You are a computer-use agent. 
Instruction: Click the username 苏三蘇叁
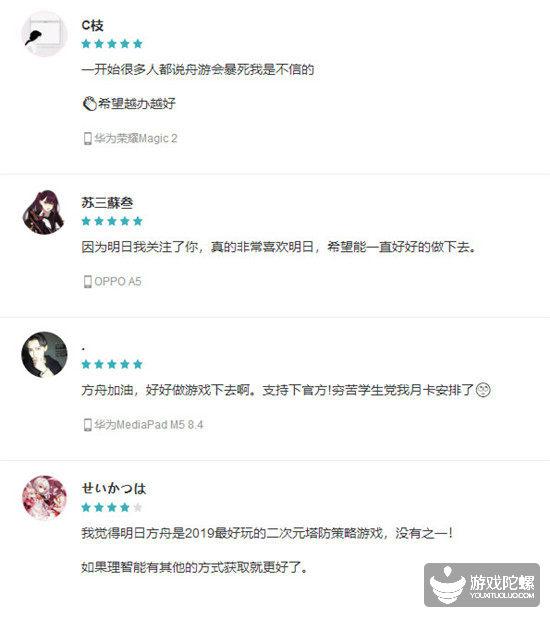pyautogui.click(x=107, y=203)
